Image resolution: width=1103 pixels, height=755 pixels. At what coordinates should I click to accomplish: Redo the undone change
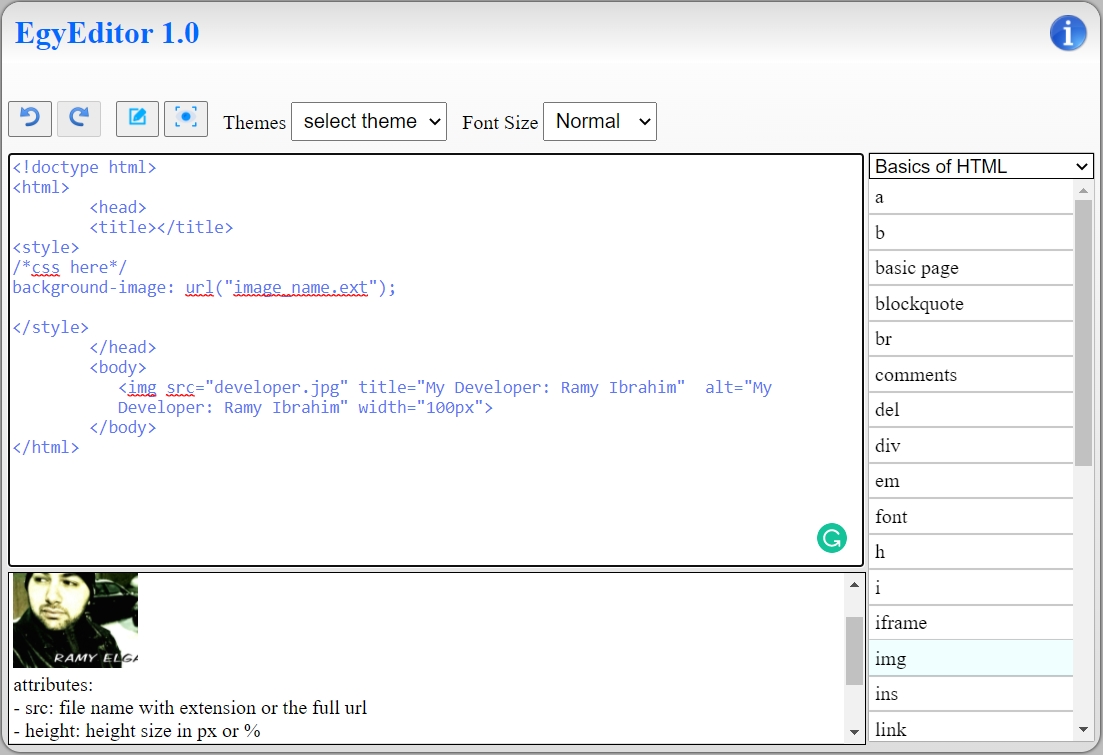click(79, 118)
